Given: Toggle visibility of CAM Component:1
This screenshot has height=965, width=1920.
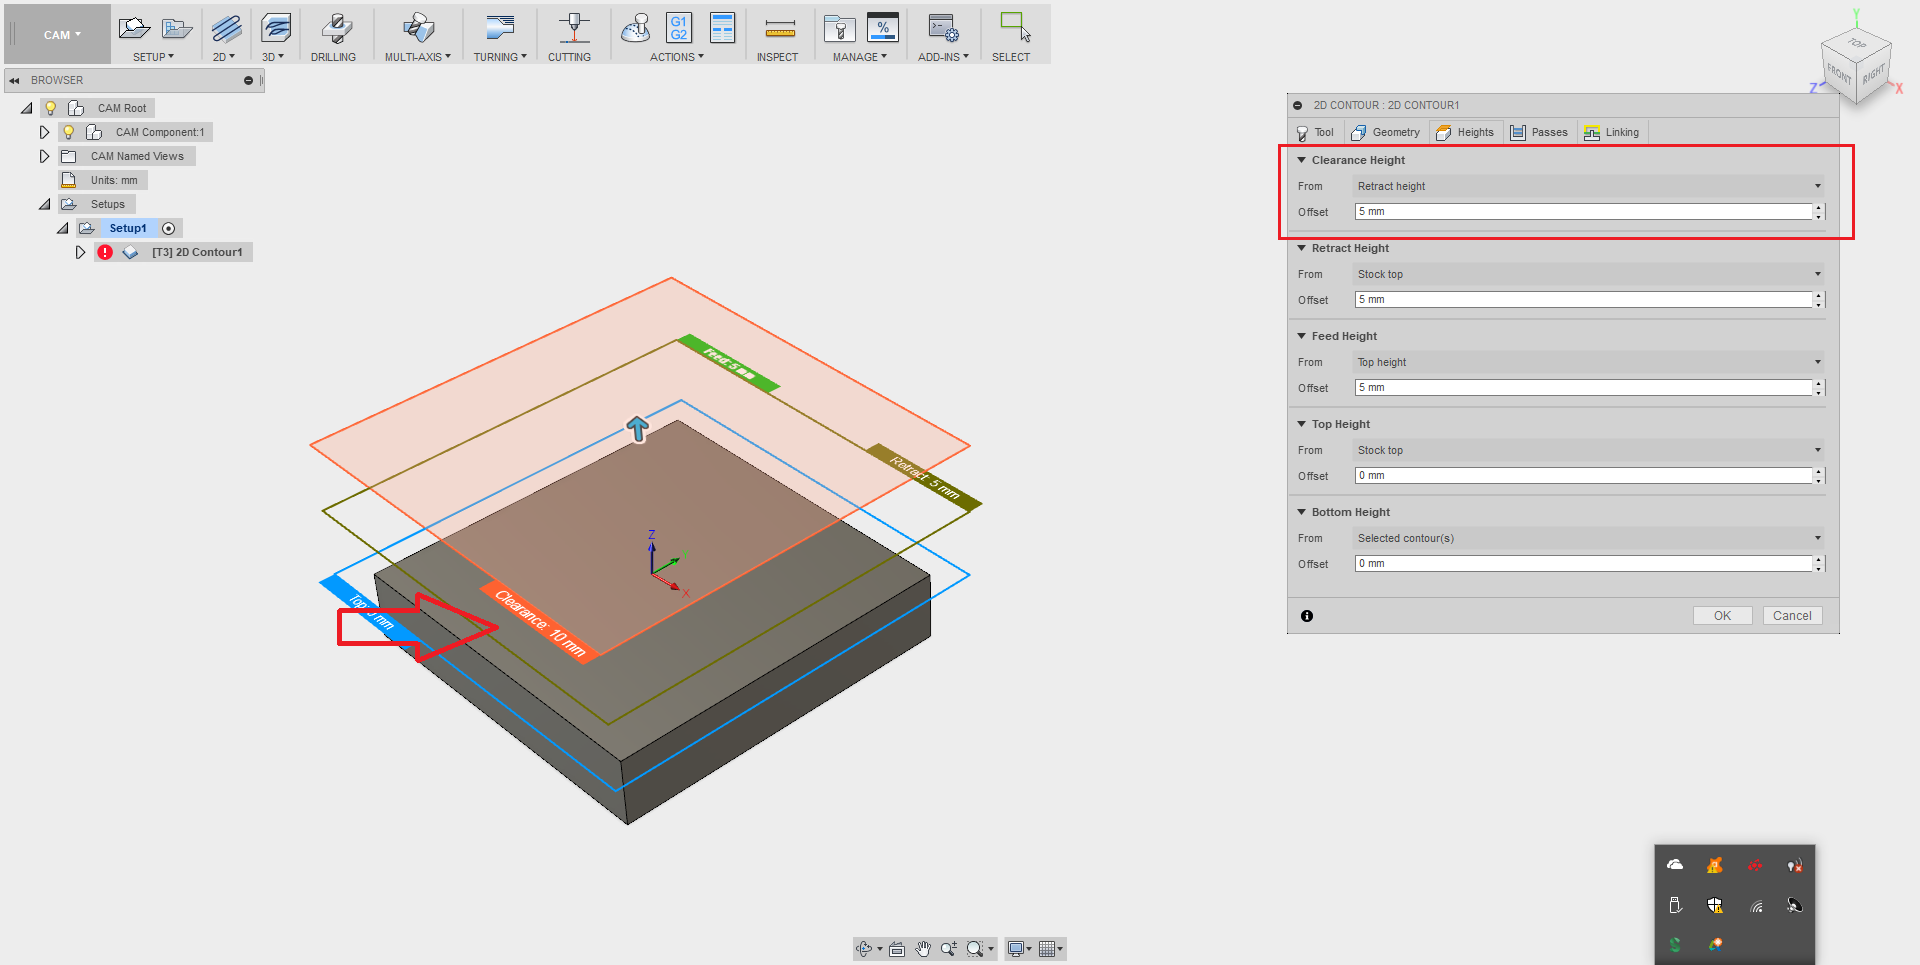Looking at the screenshot, I should [x=68, y=131].
